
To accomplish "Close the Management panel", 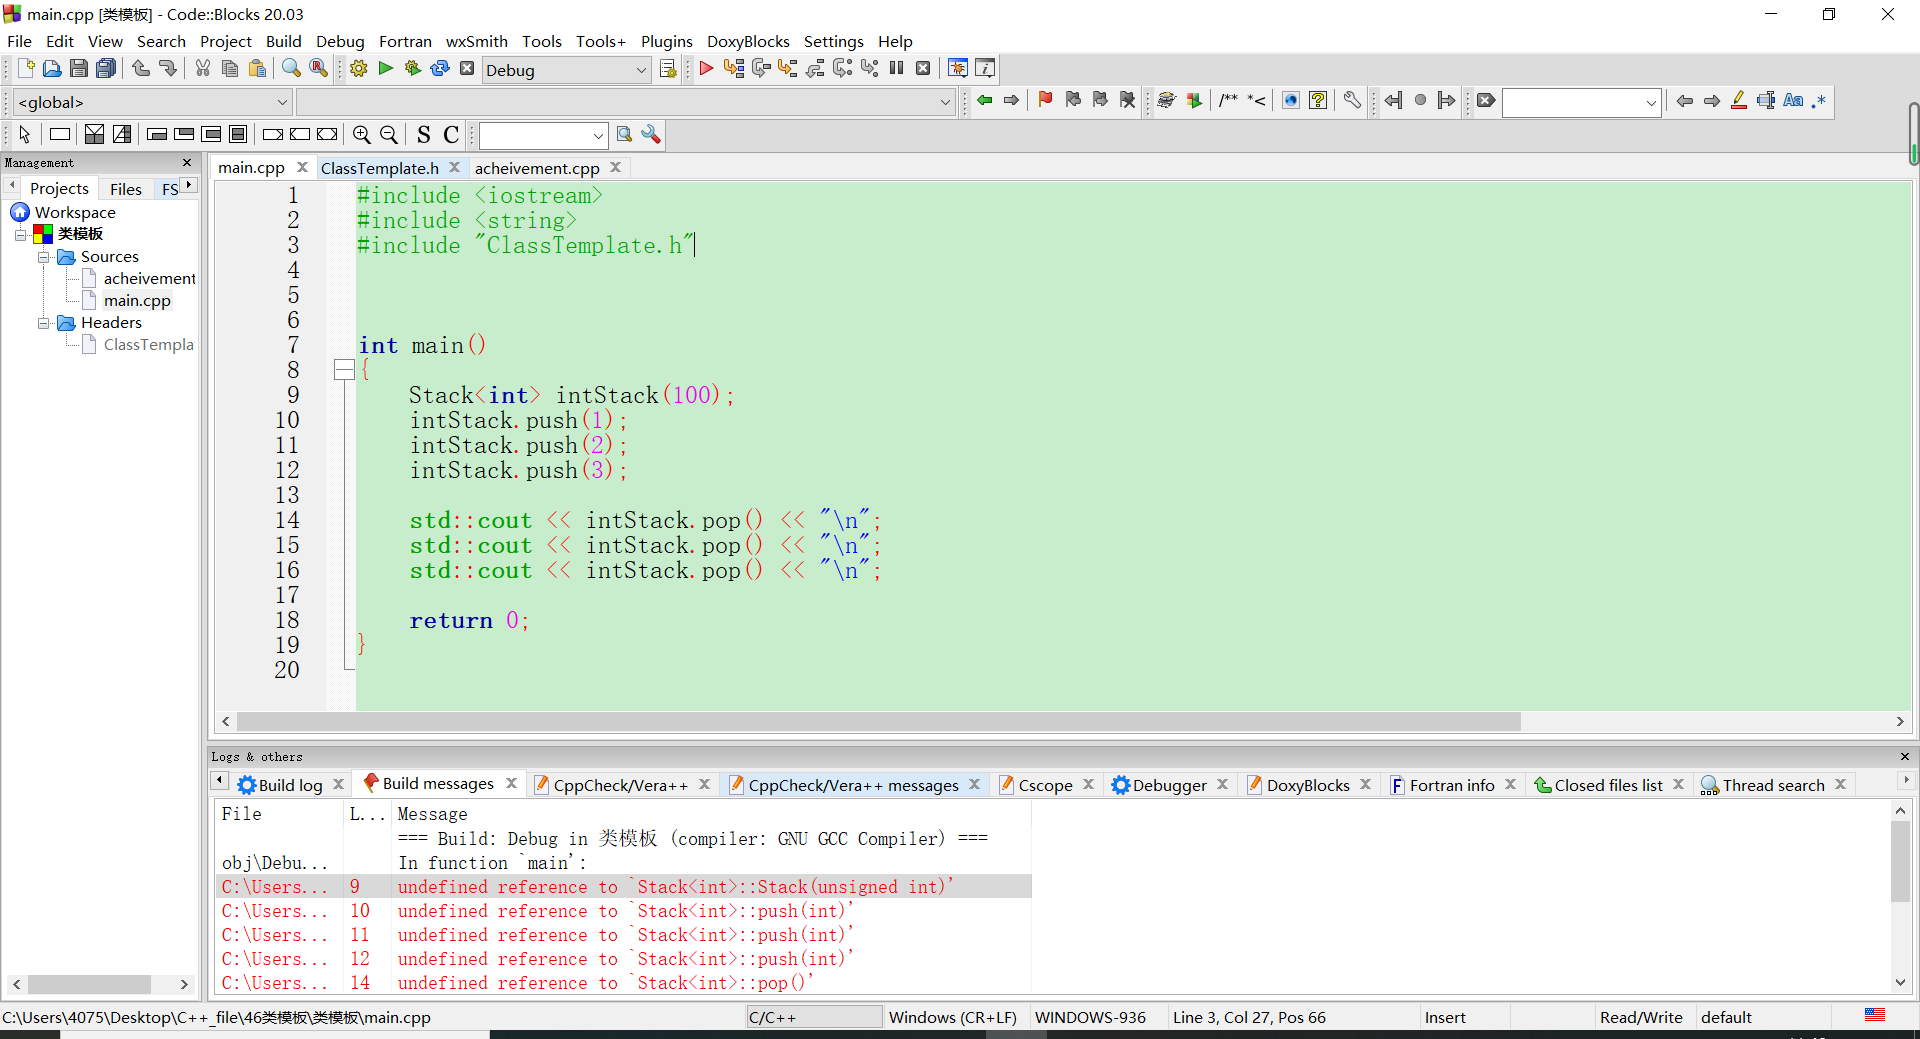I will pos(187,162).
